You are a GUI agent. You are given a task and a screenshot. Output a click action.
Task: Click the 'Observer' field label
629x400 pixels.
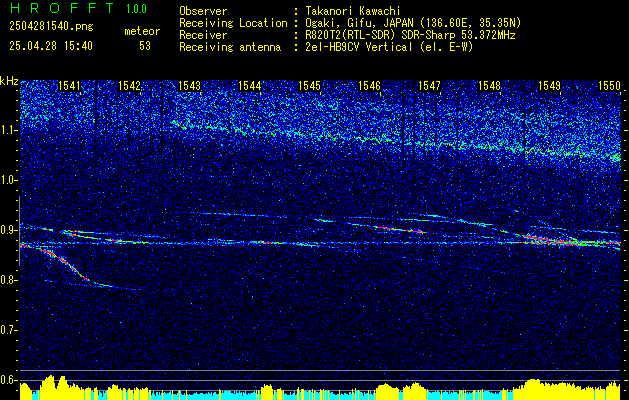click(x=203, y=11)
